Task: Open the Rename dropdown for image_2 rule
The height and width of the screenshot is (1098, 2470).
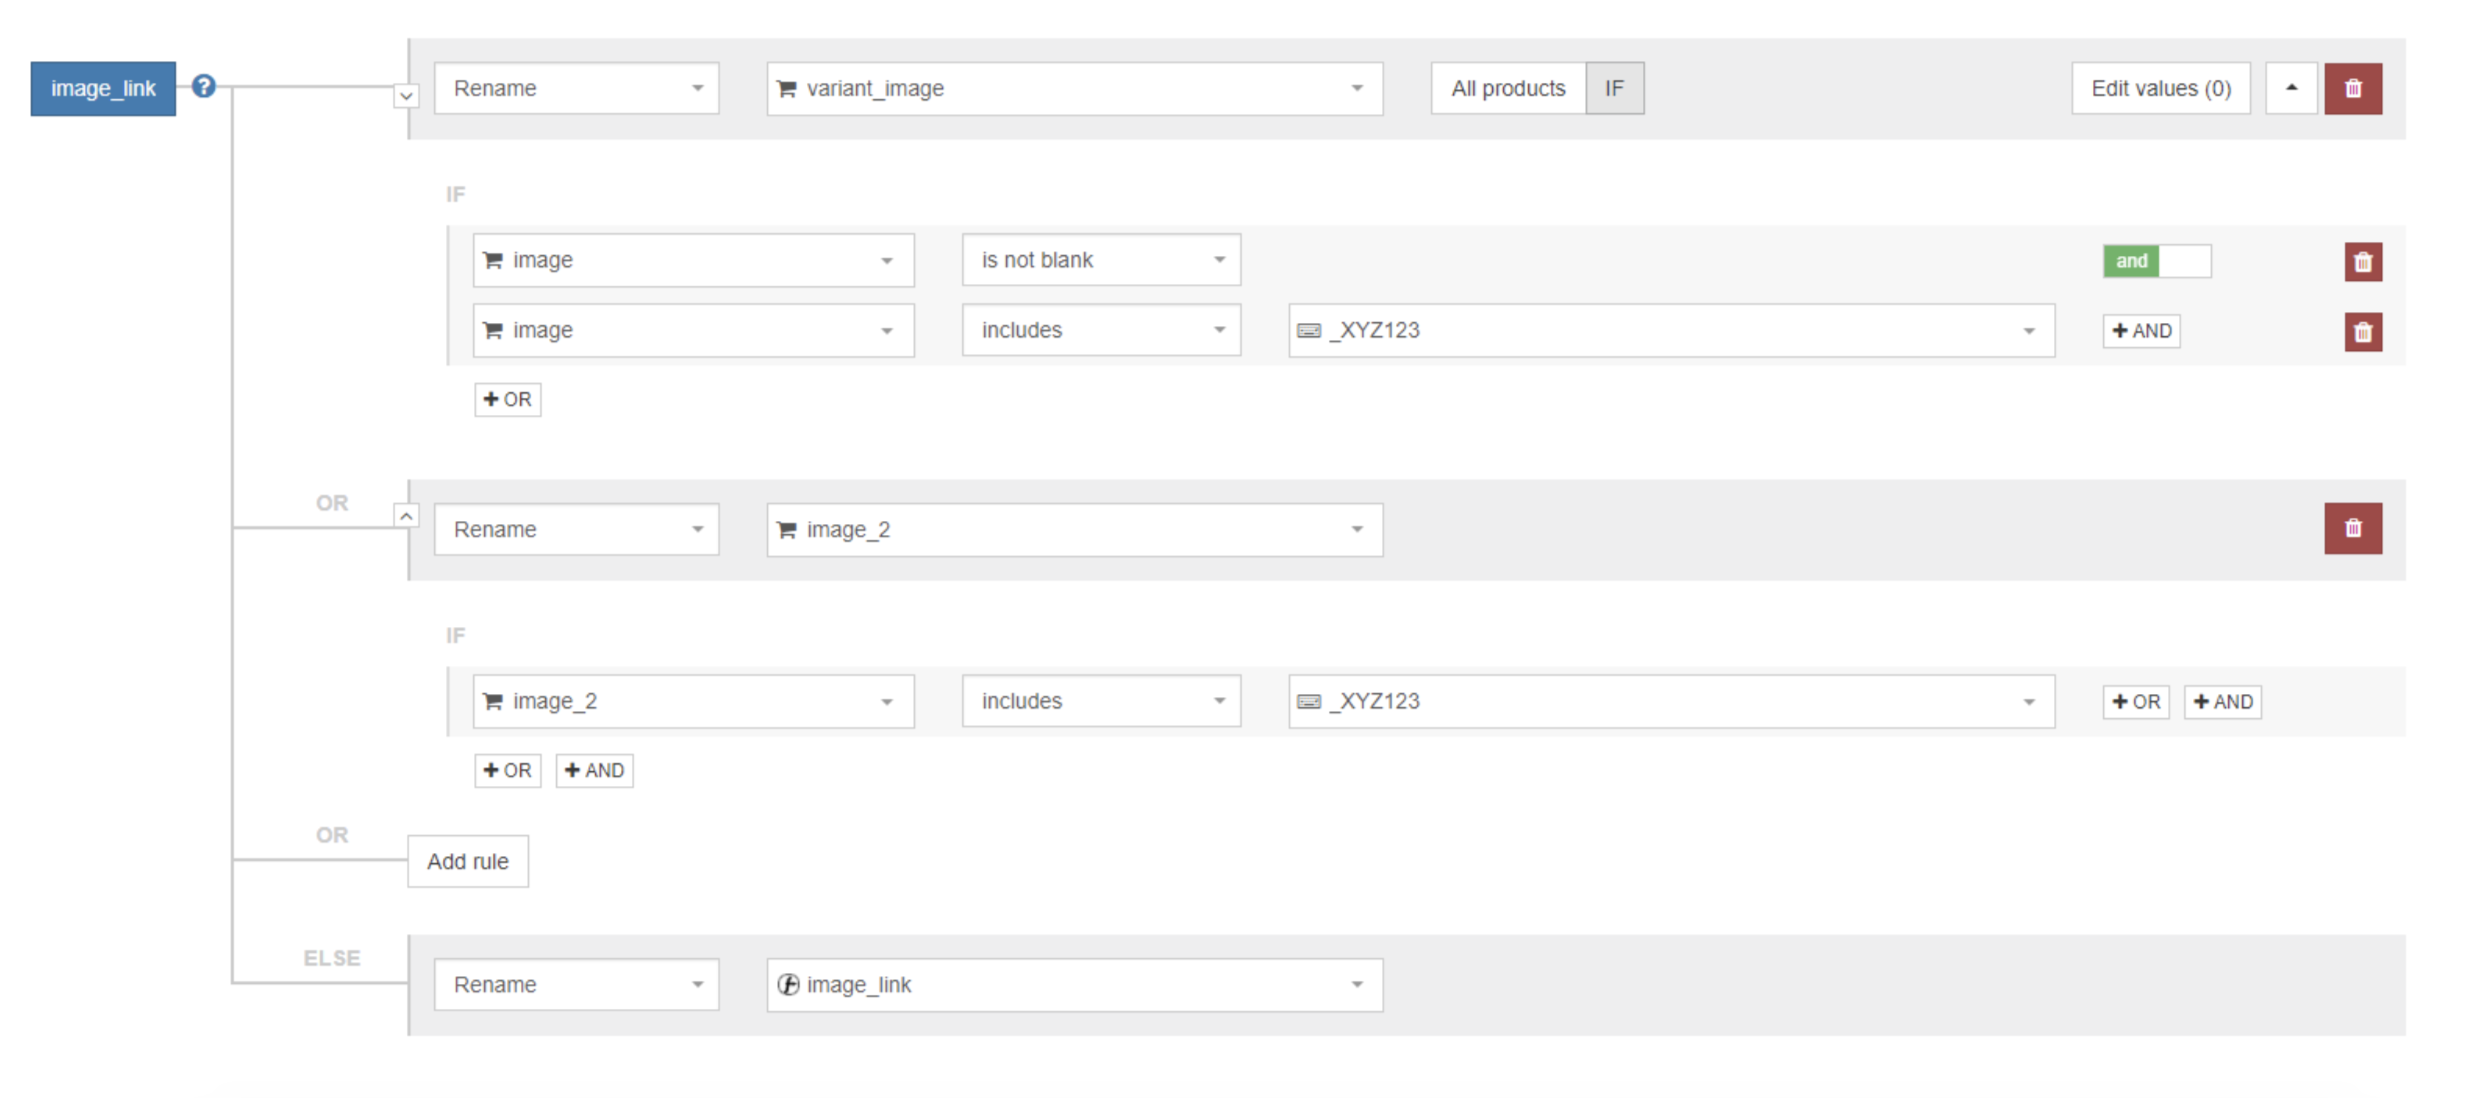Action: click(x=576, y=529)
